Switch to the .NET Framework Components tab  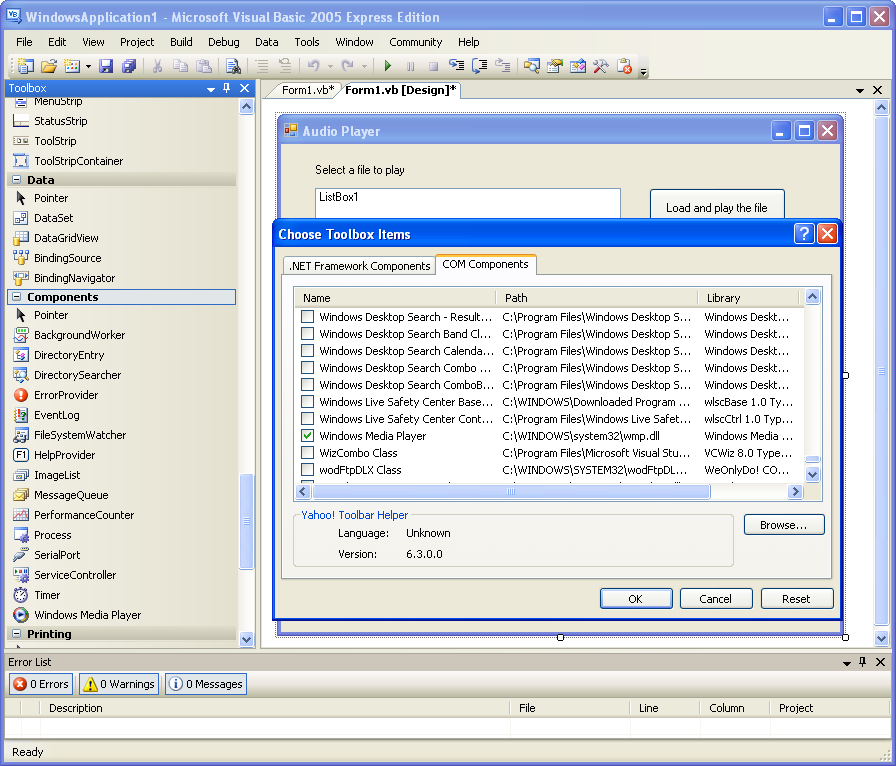[359, 266]
